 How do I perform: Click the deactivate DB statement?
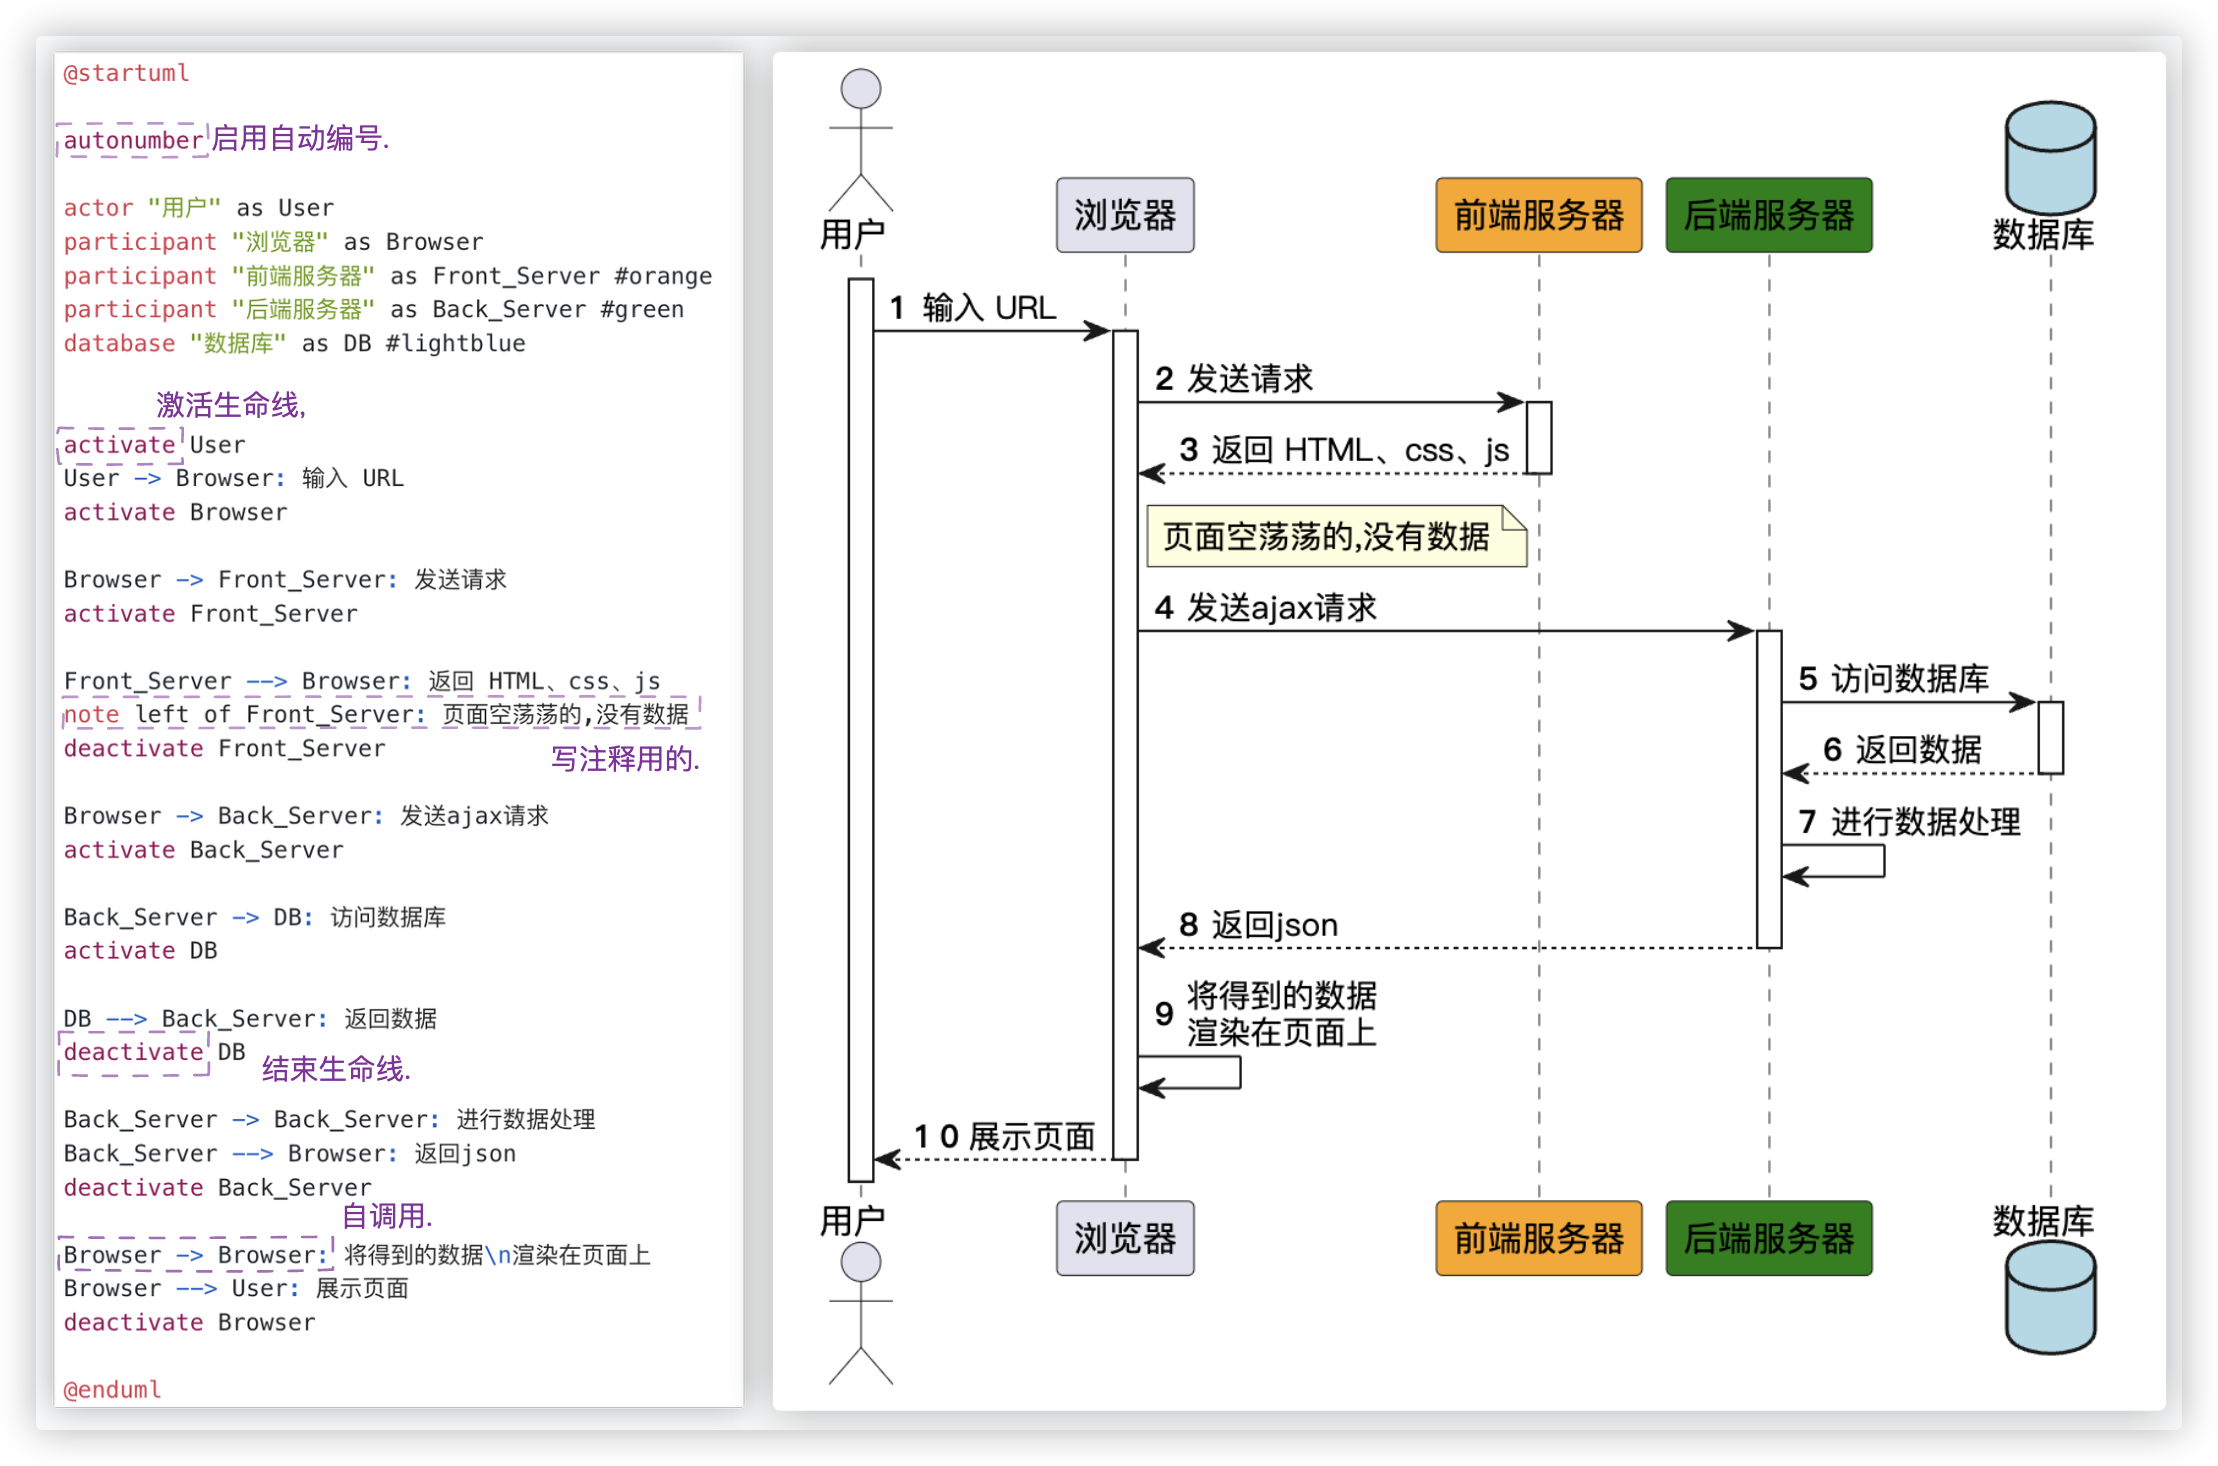pos(133,1051)
